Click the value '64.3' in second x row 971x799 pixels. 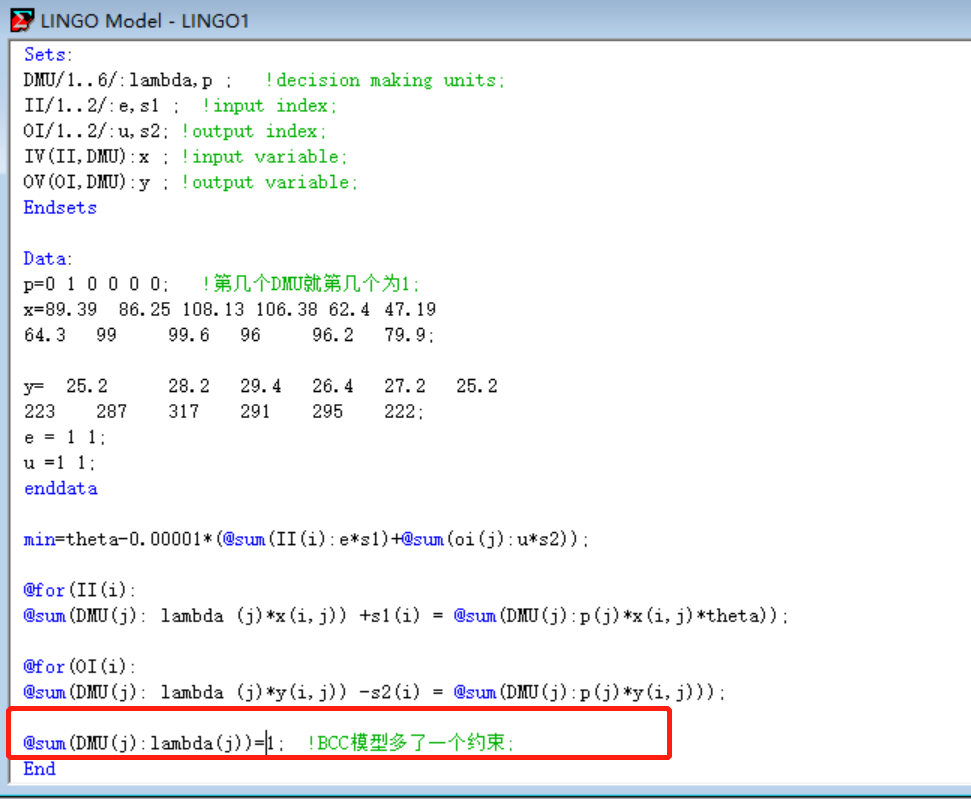45,335
